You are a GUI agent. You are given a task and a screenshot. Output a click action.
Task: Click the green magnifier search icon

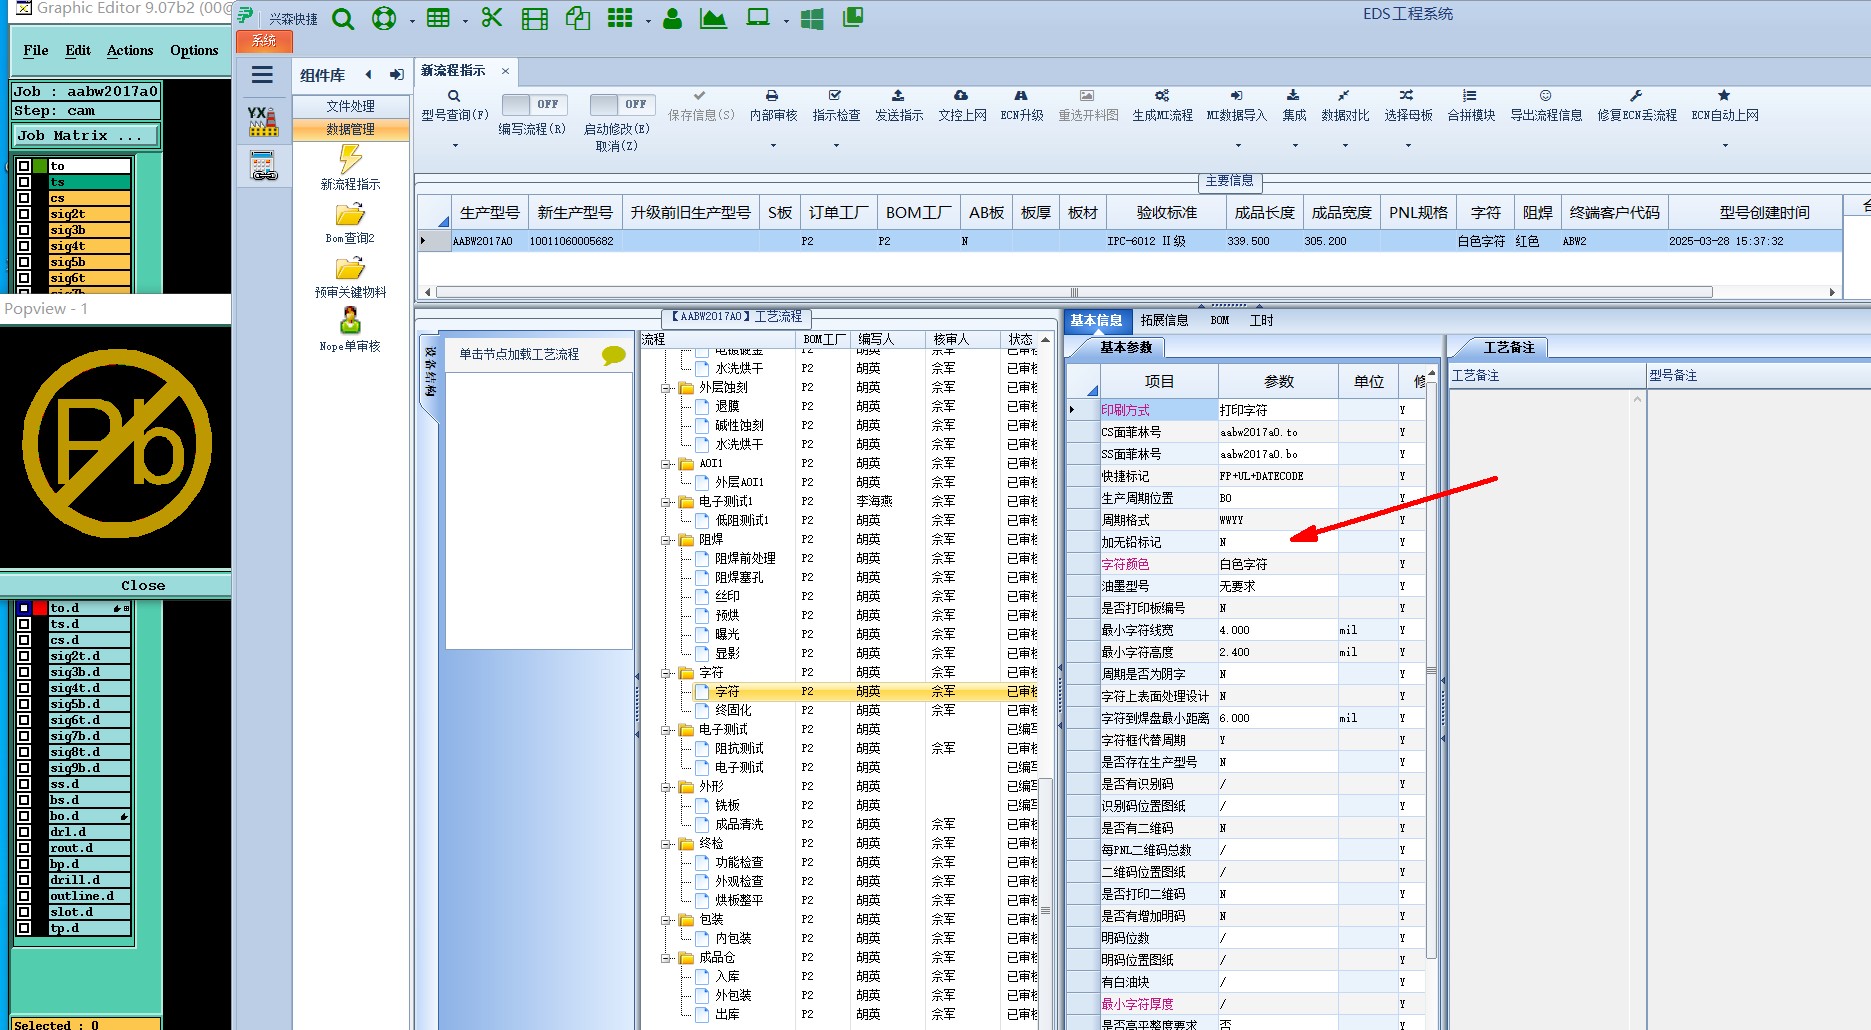(x=343, y=19)
